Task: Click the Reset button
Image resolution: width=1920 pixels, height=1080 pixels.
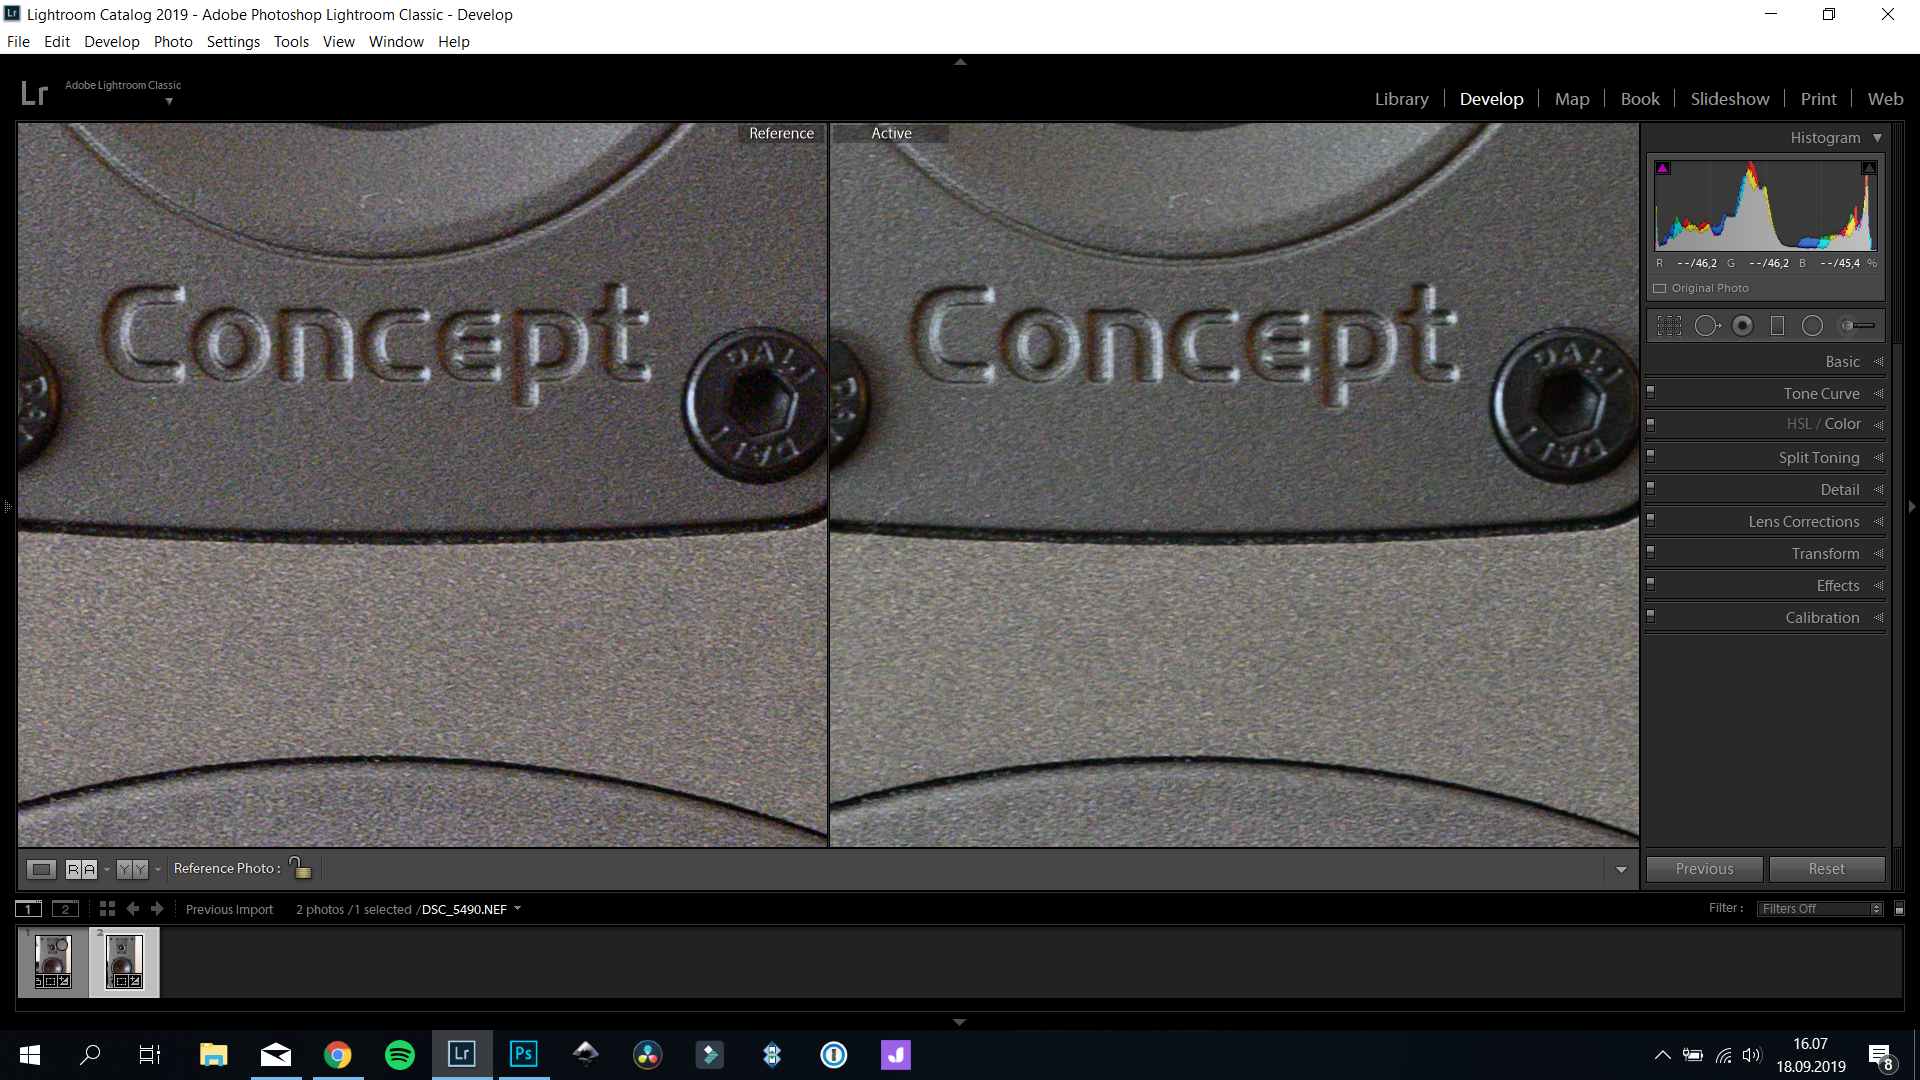Action: click(1826, 869)
